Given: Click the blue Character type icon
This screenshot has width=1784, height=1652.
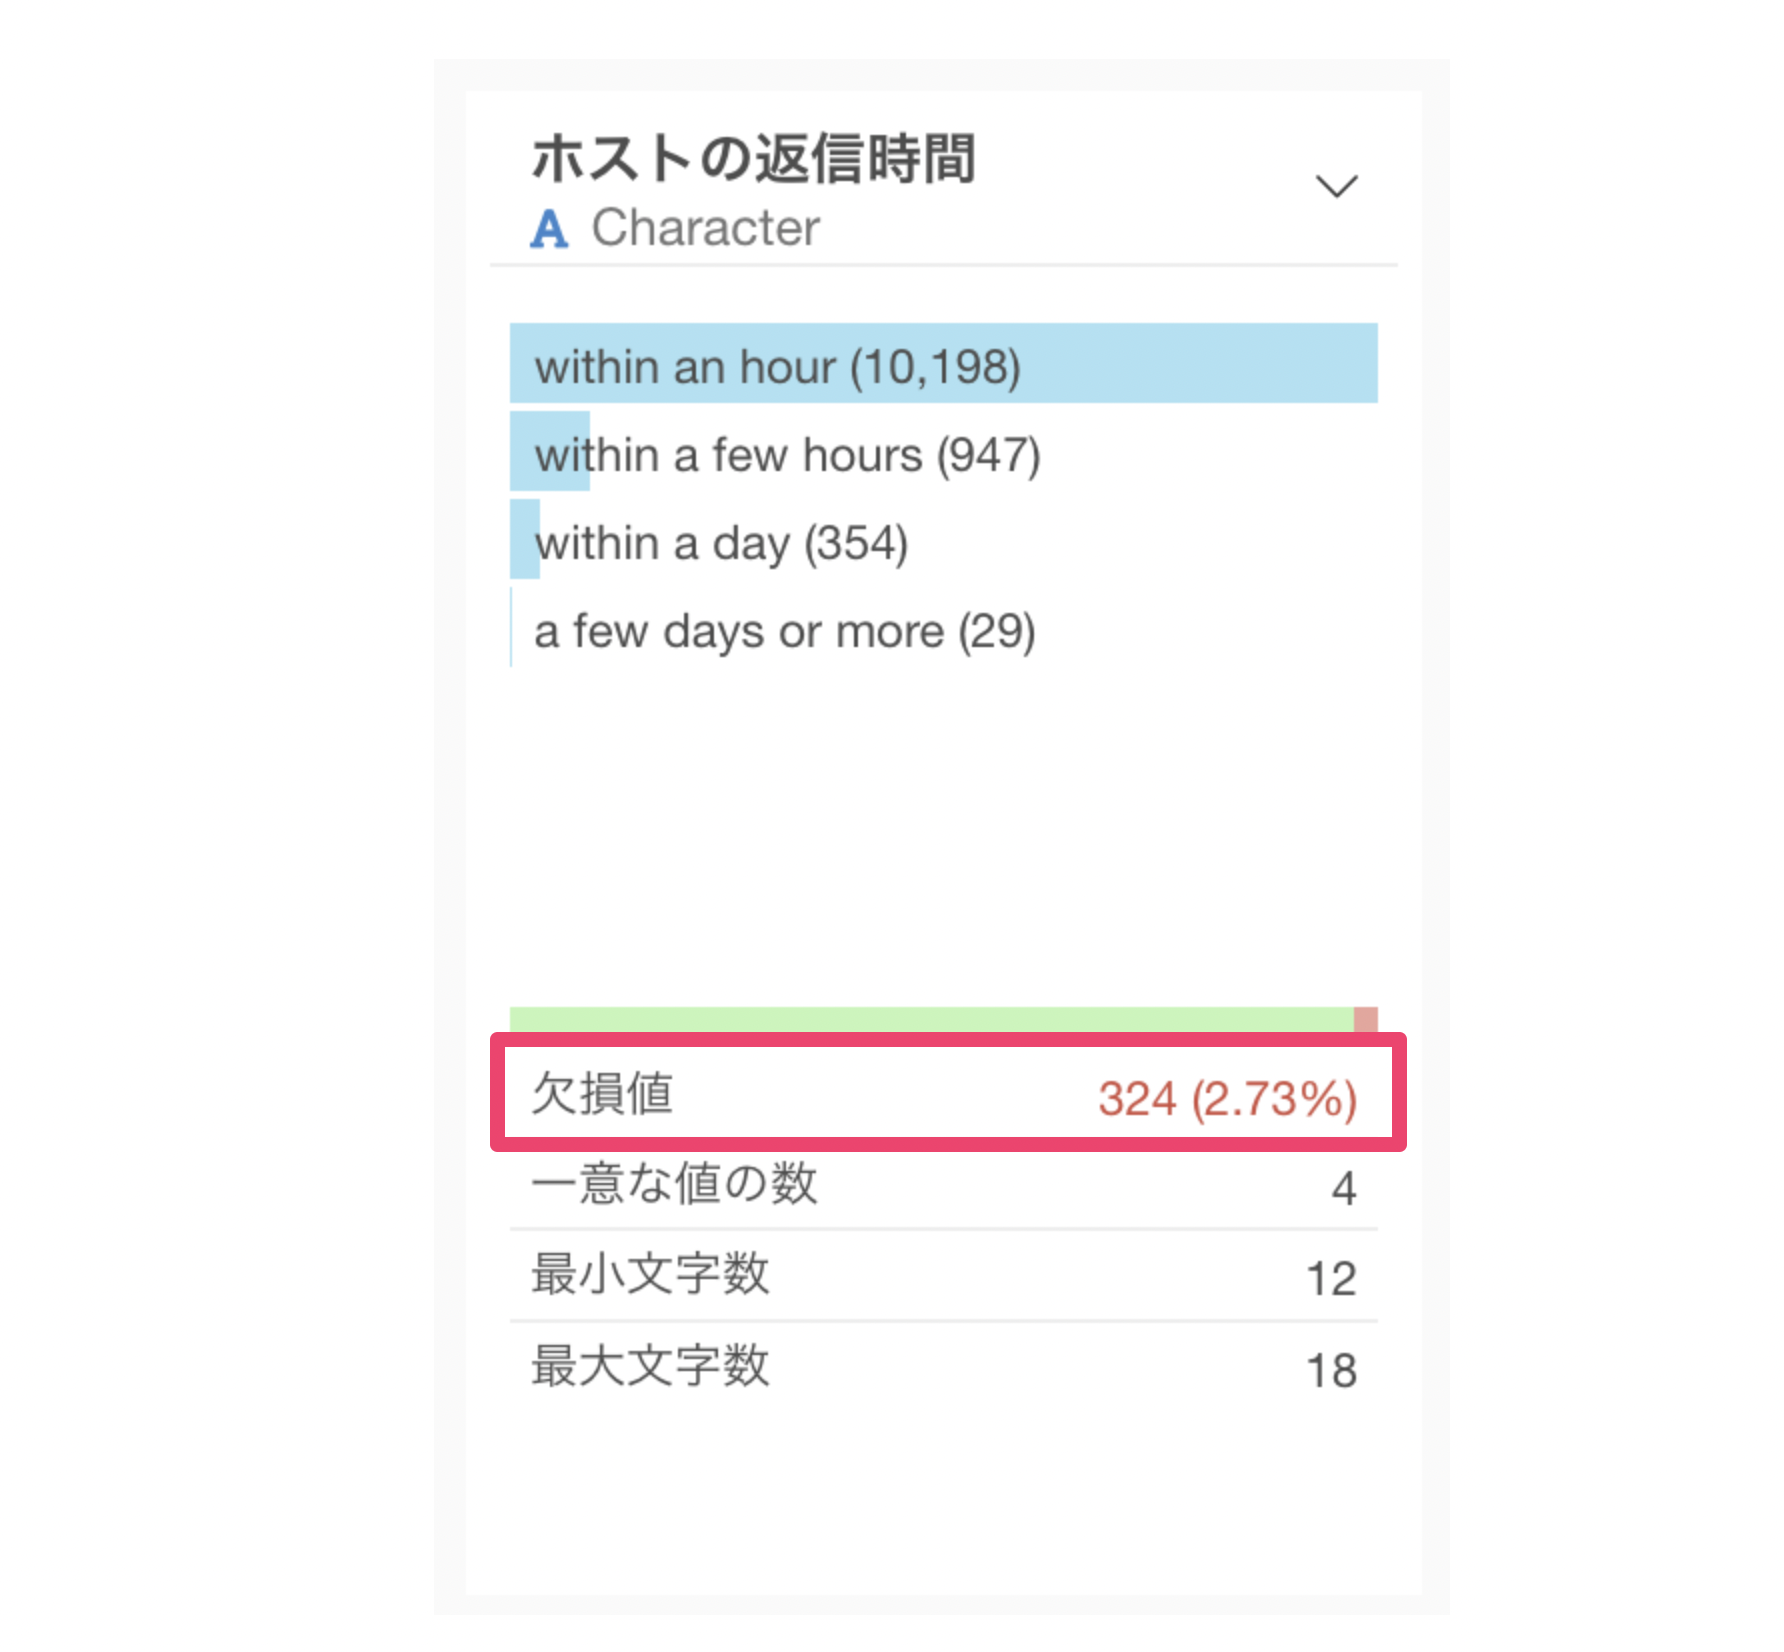Looking at the screenshot, I should [x=549, y=228].
